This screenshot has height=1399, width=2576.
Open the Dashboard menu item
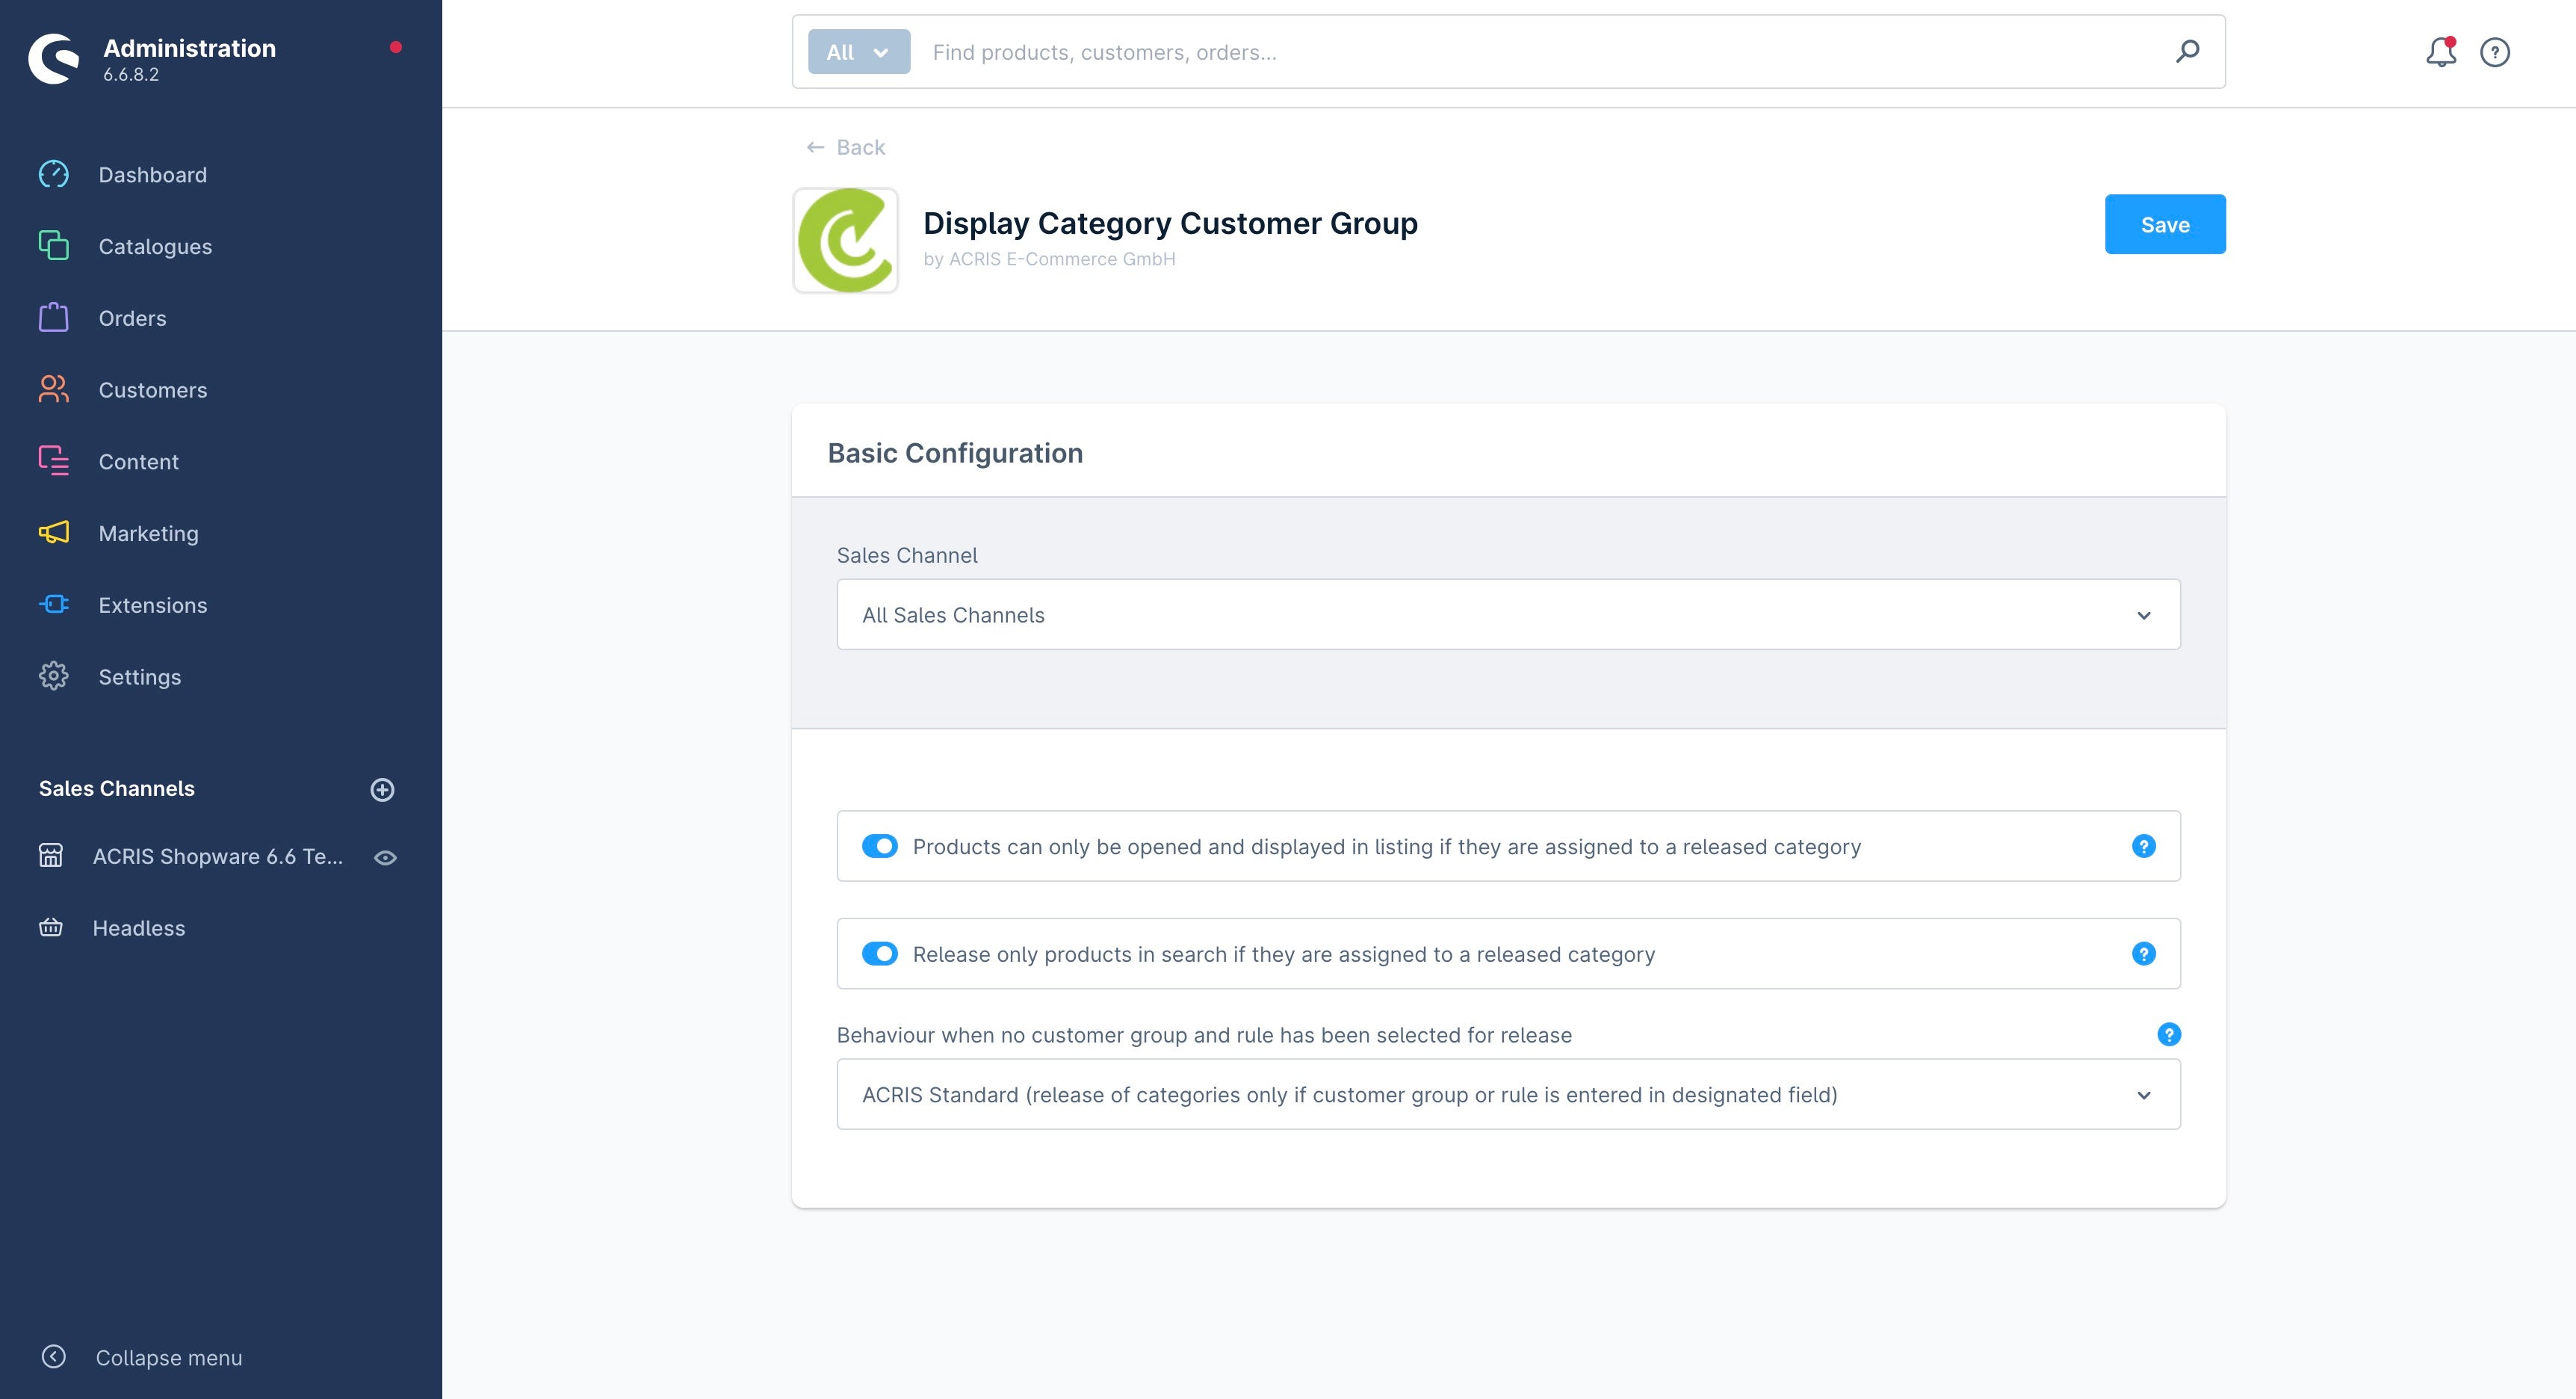152,175
